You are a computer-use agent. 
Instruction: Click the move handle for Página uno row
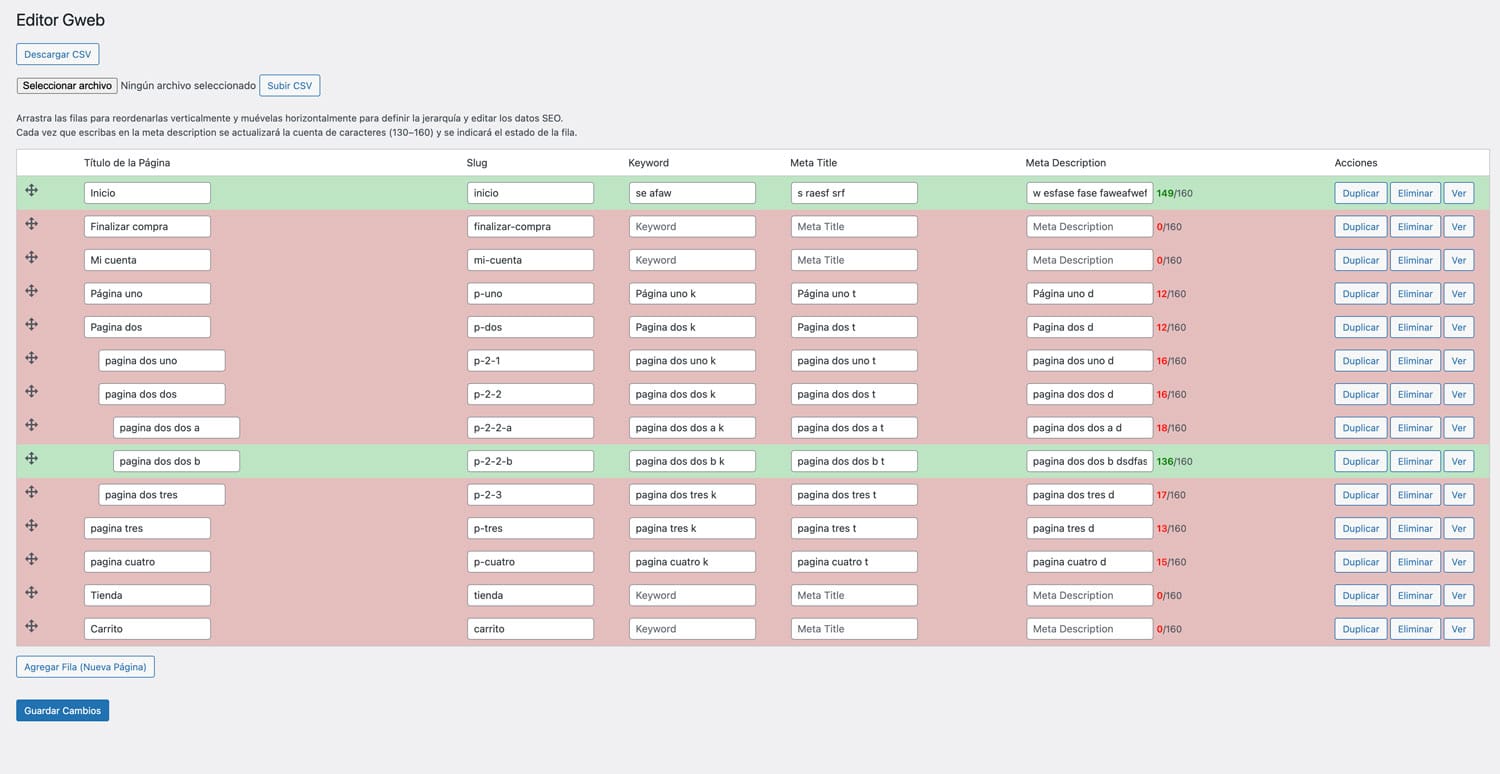coord(32,291)
